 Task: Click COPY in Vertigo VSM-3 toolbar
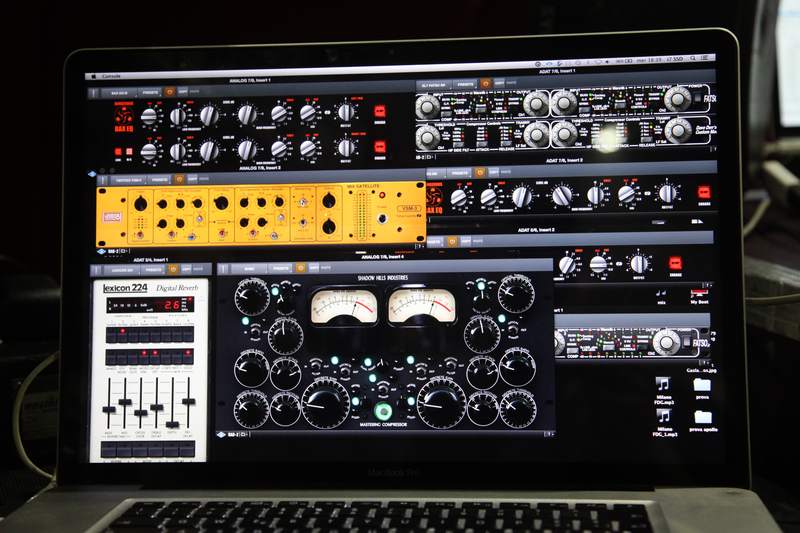192,179
